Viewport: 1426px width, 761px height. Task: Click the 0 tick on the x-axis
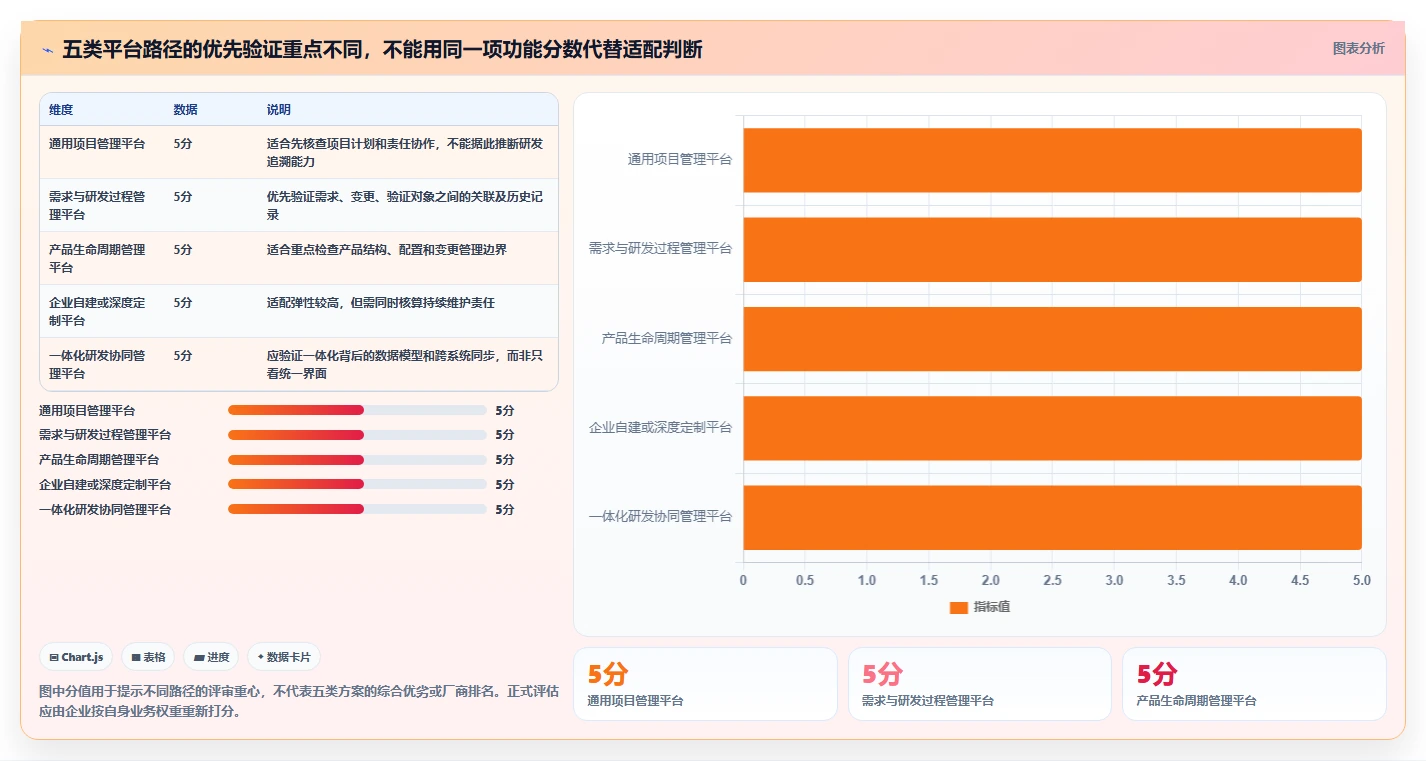[743, 581]
